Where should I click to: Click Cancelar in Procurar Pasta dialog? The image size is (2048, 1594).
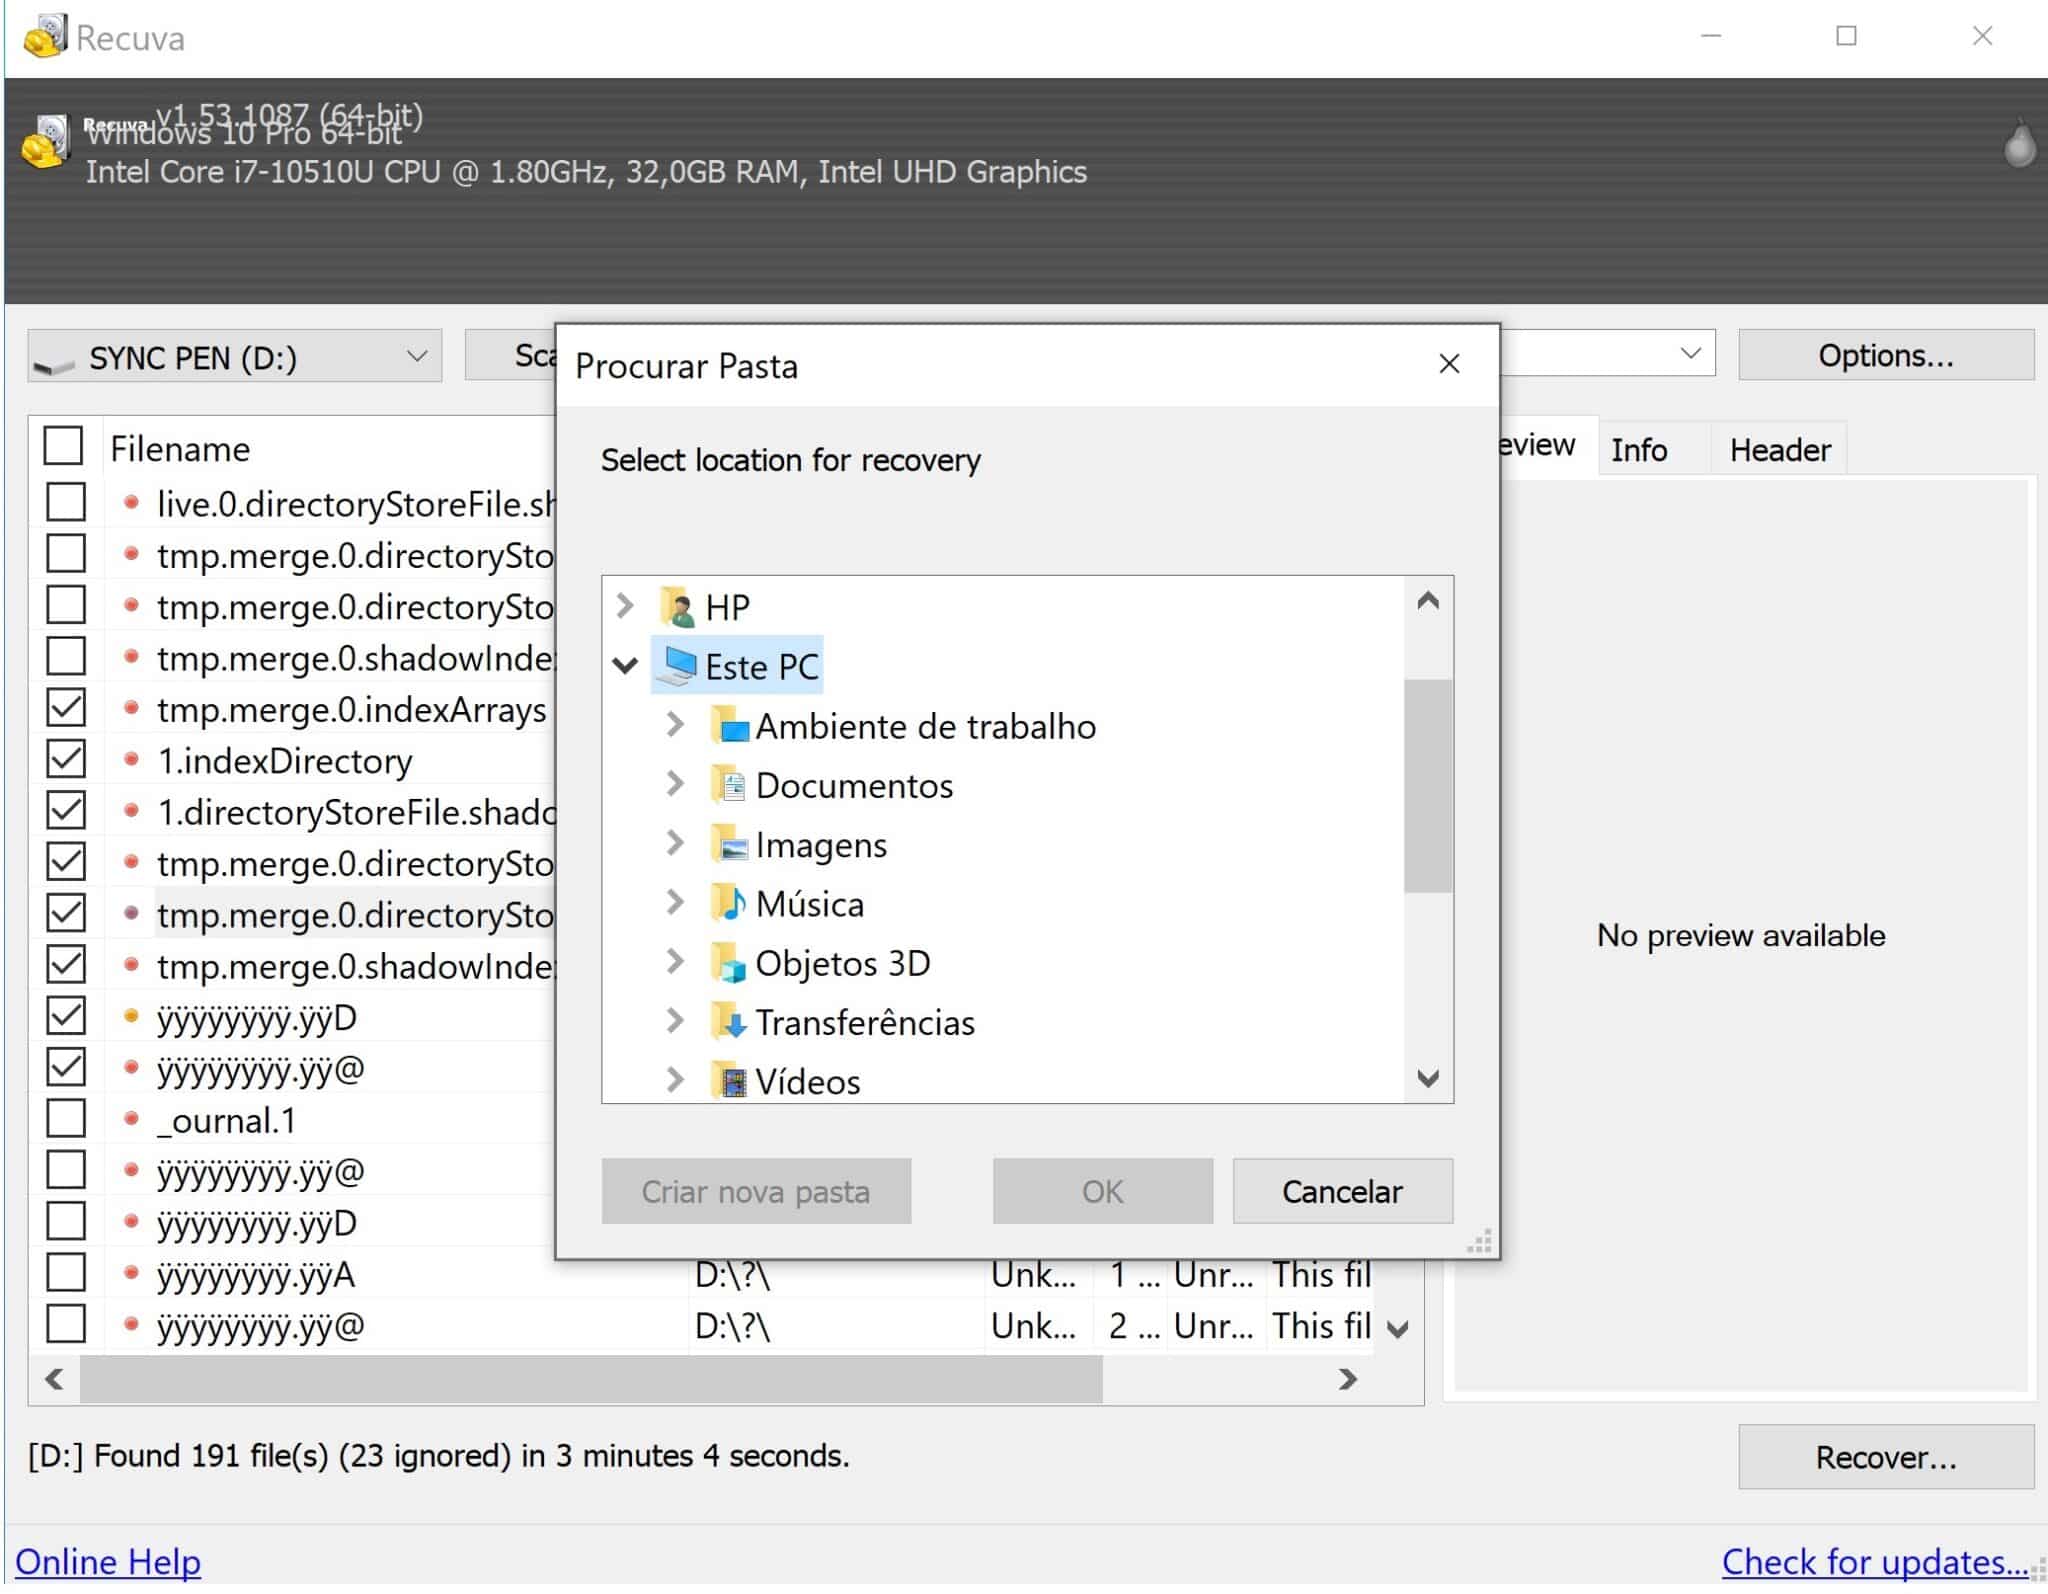pyautogui.click(x=1343, y=1192)
